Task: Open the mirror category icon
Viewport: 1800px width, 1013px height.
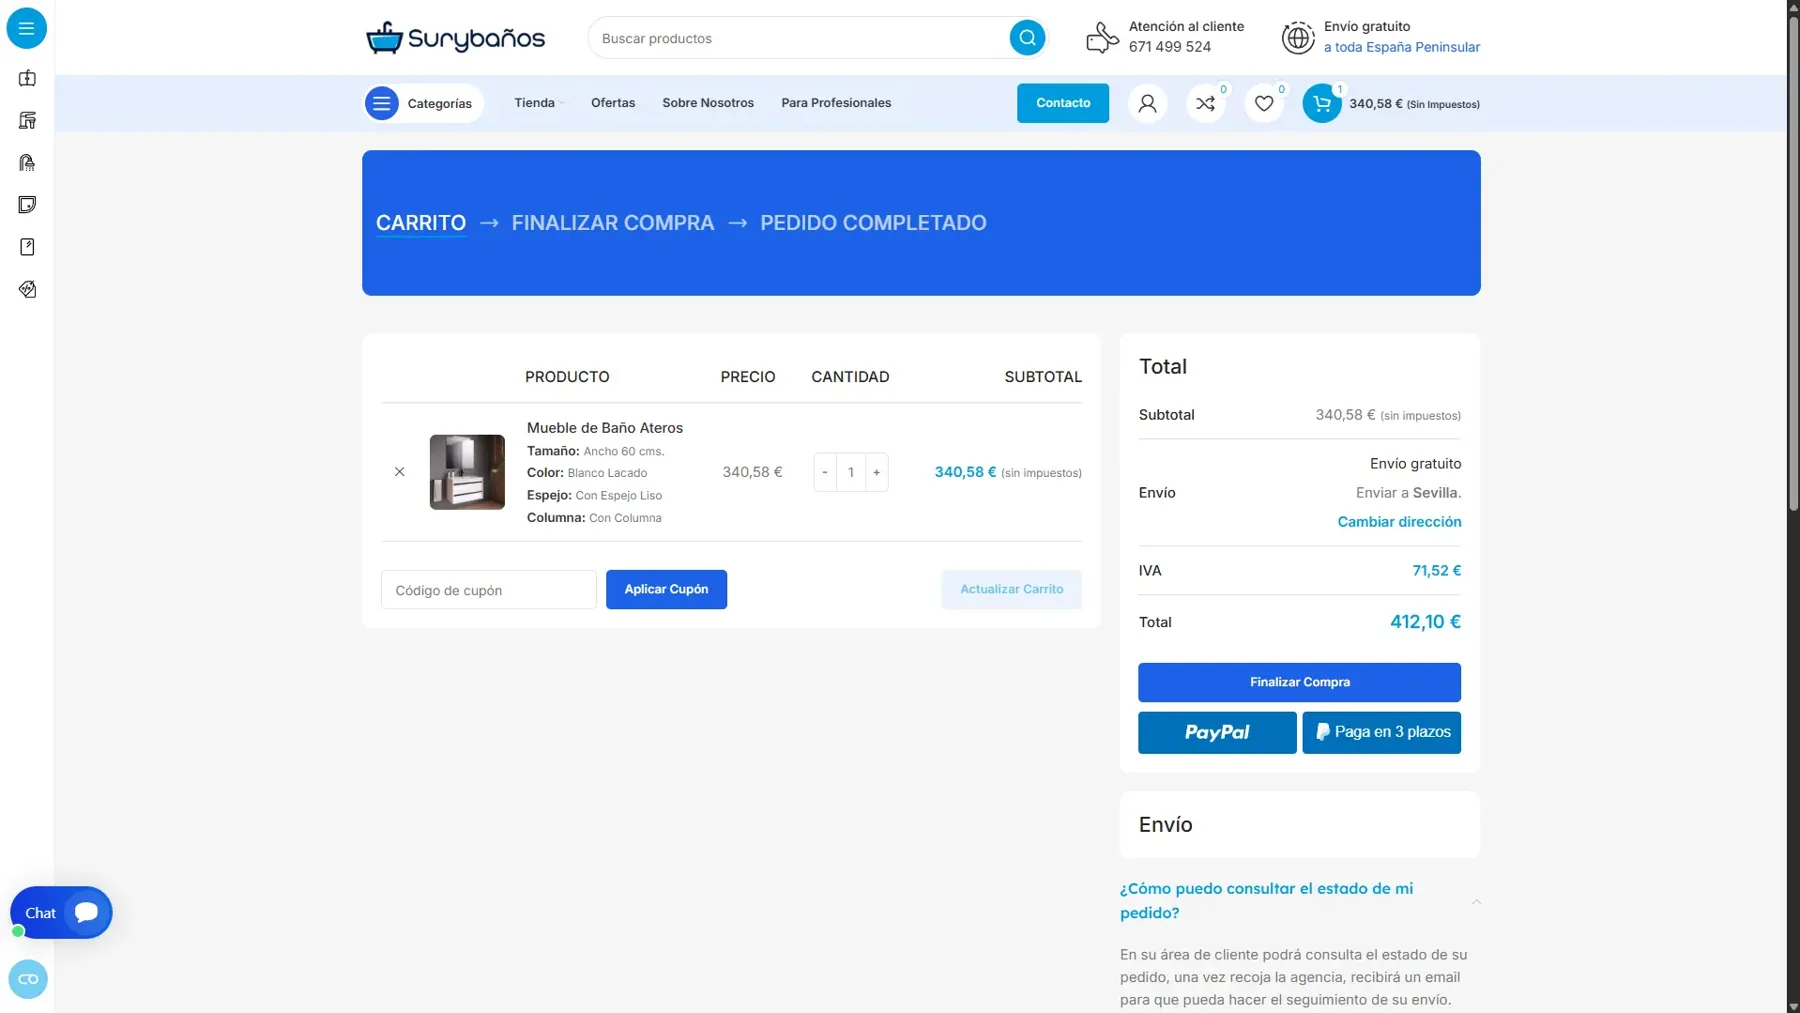Action: click(27, 247)
